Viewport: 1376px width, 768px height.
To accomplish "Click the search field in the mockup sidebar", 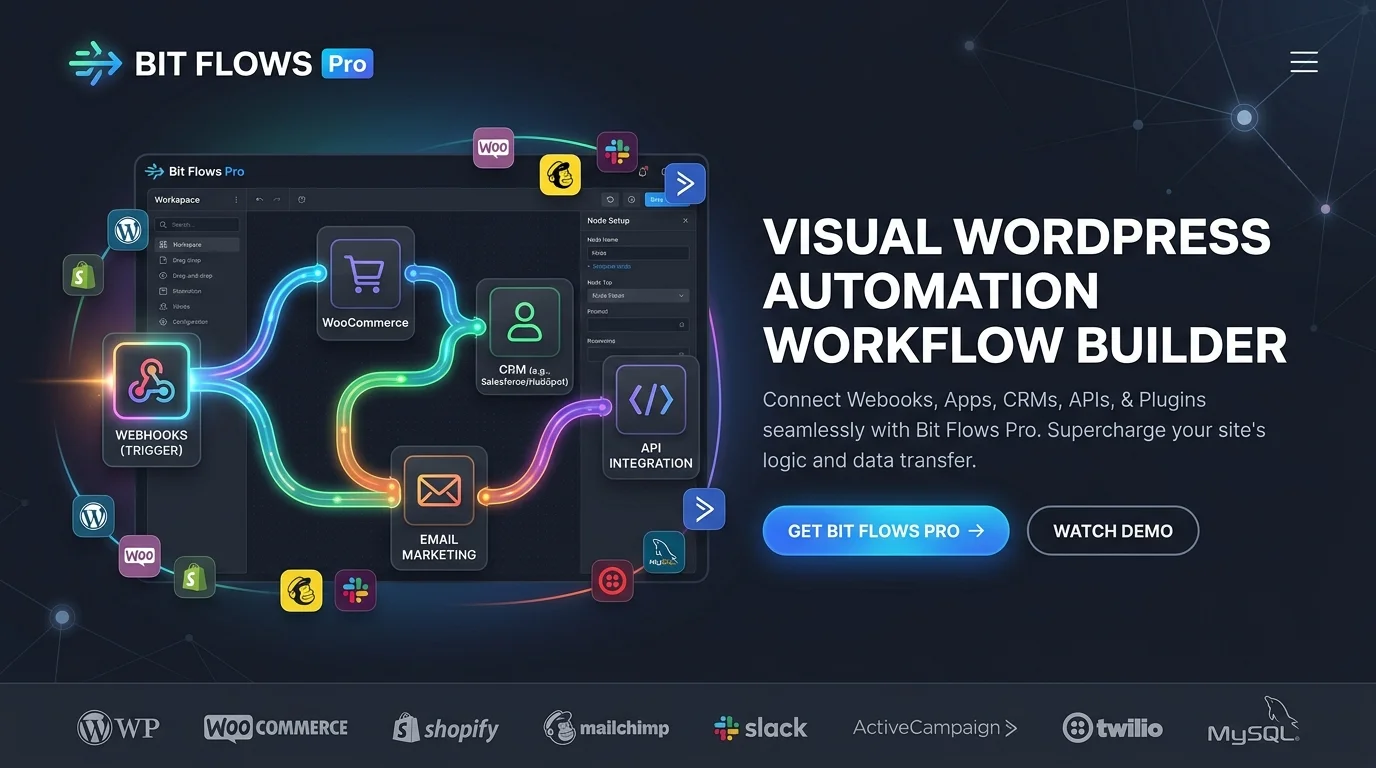I will coord(197,225).
